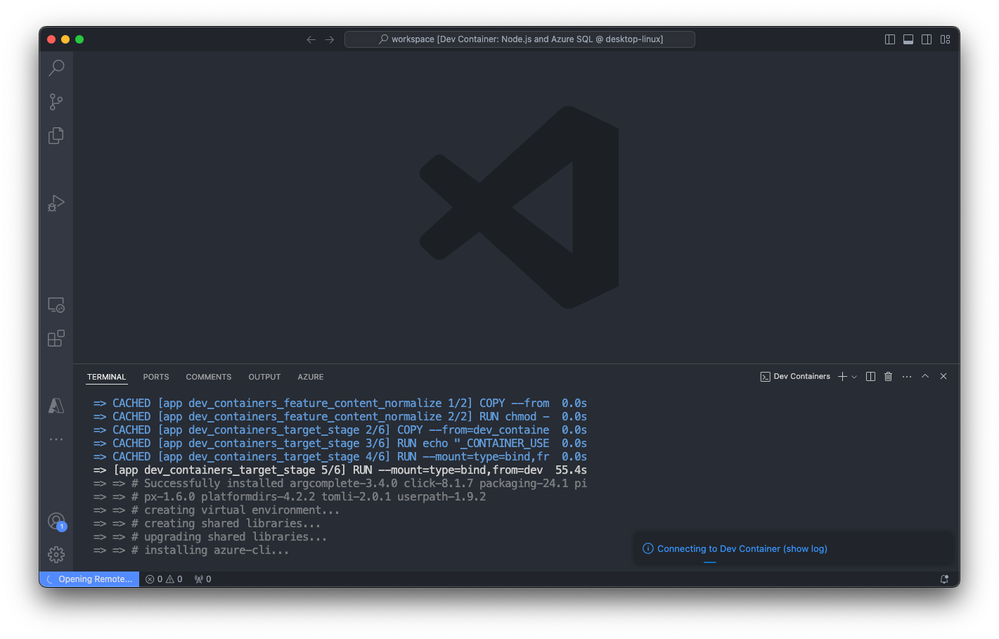The height and width of the screenshot is (639, 999).
Task: Maximize the panel size chevron
Action: click(x=925, y=377)
